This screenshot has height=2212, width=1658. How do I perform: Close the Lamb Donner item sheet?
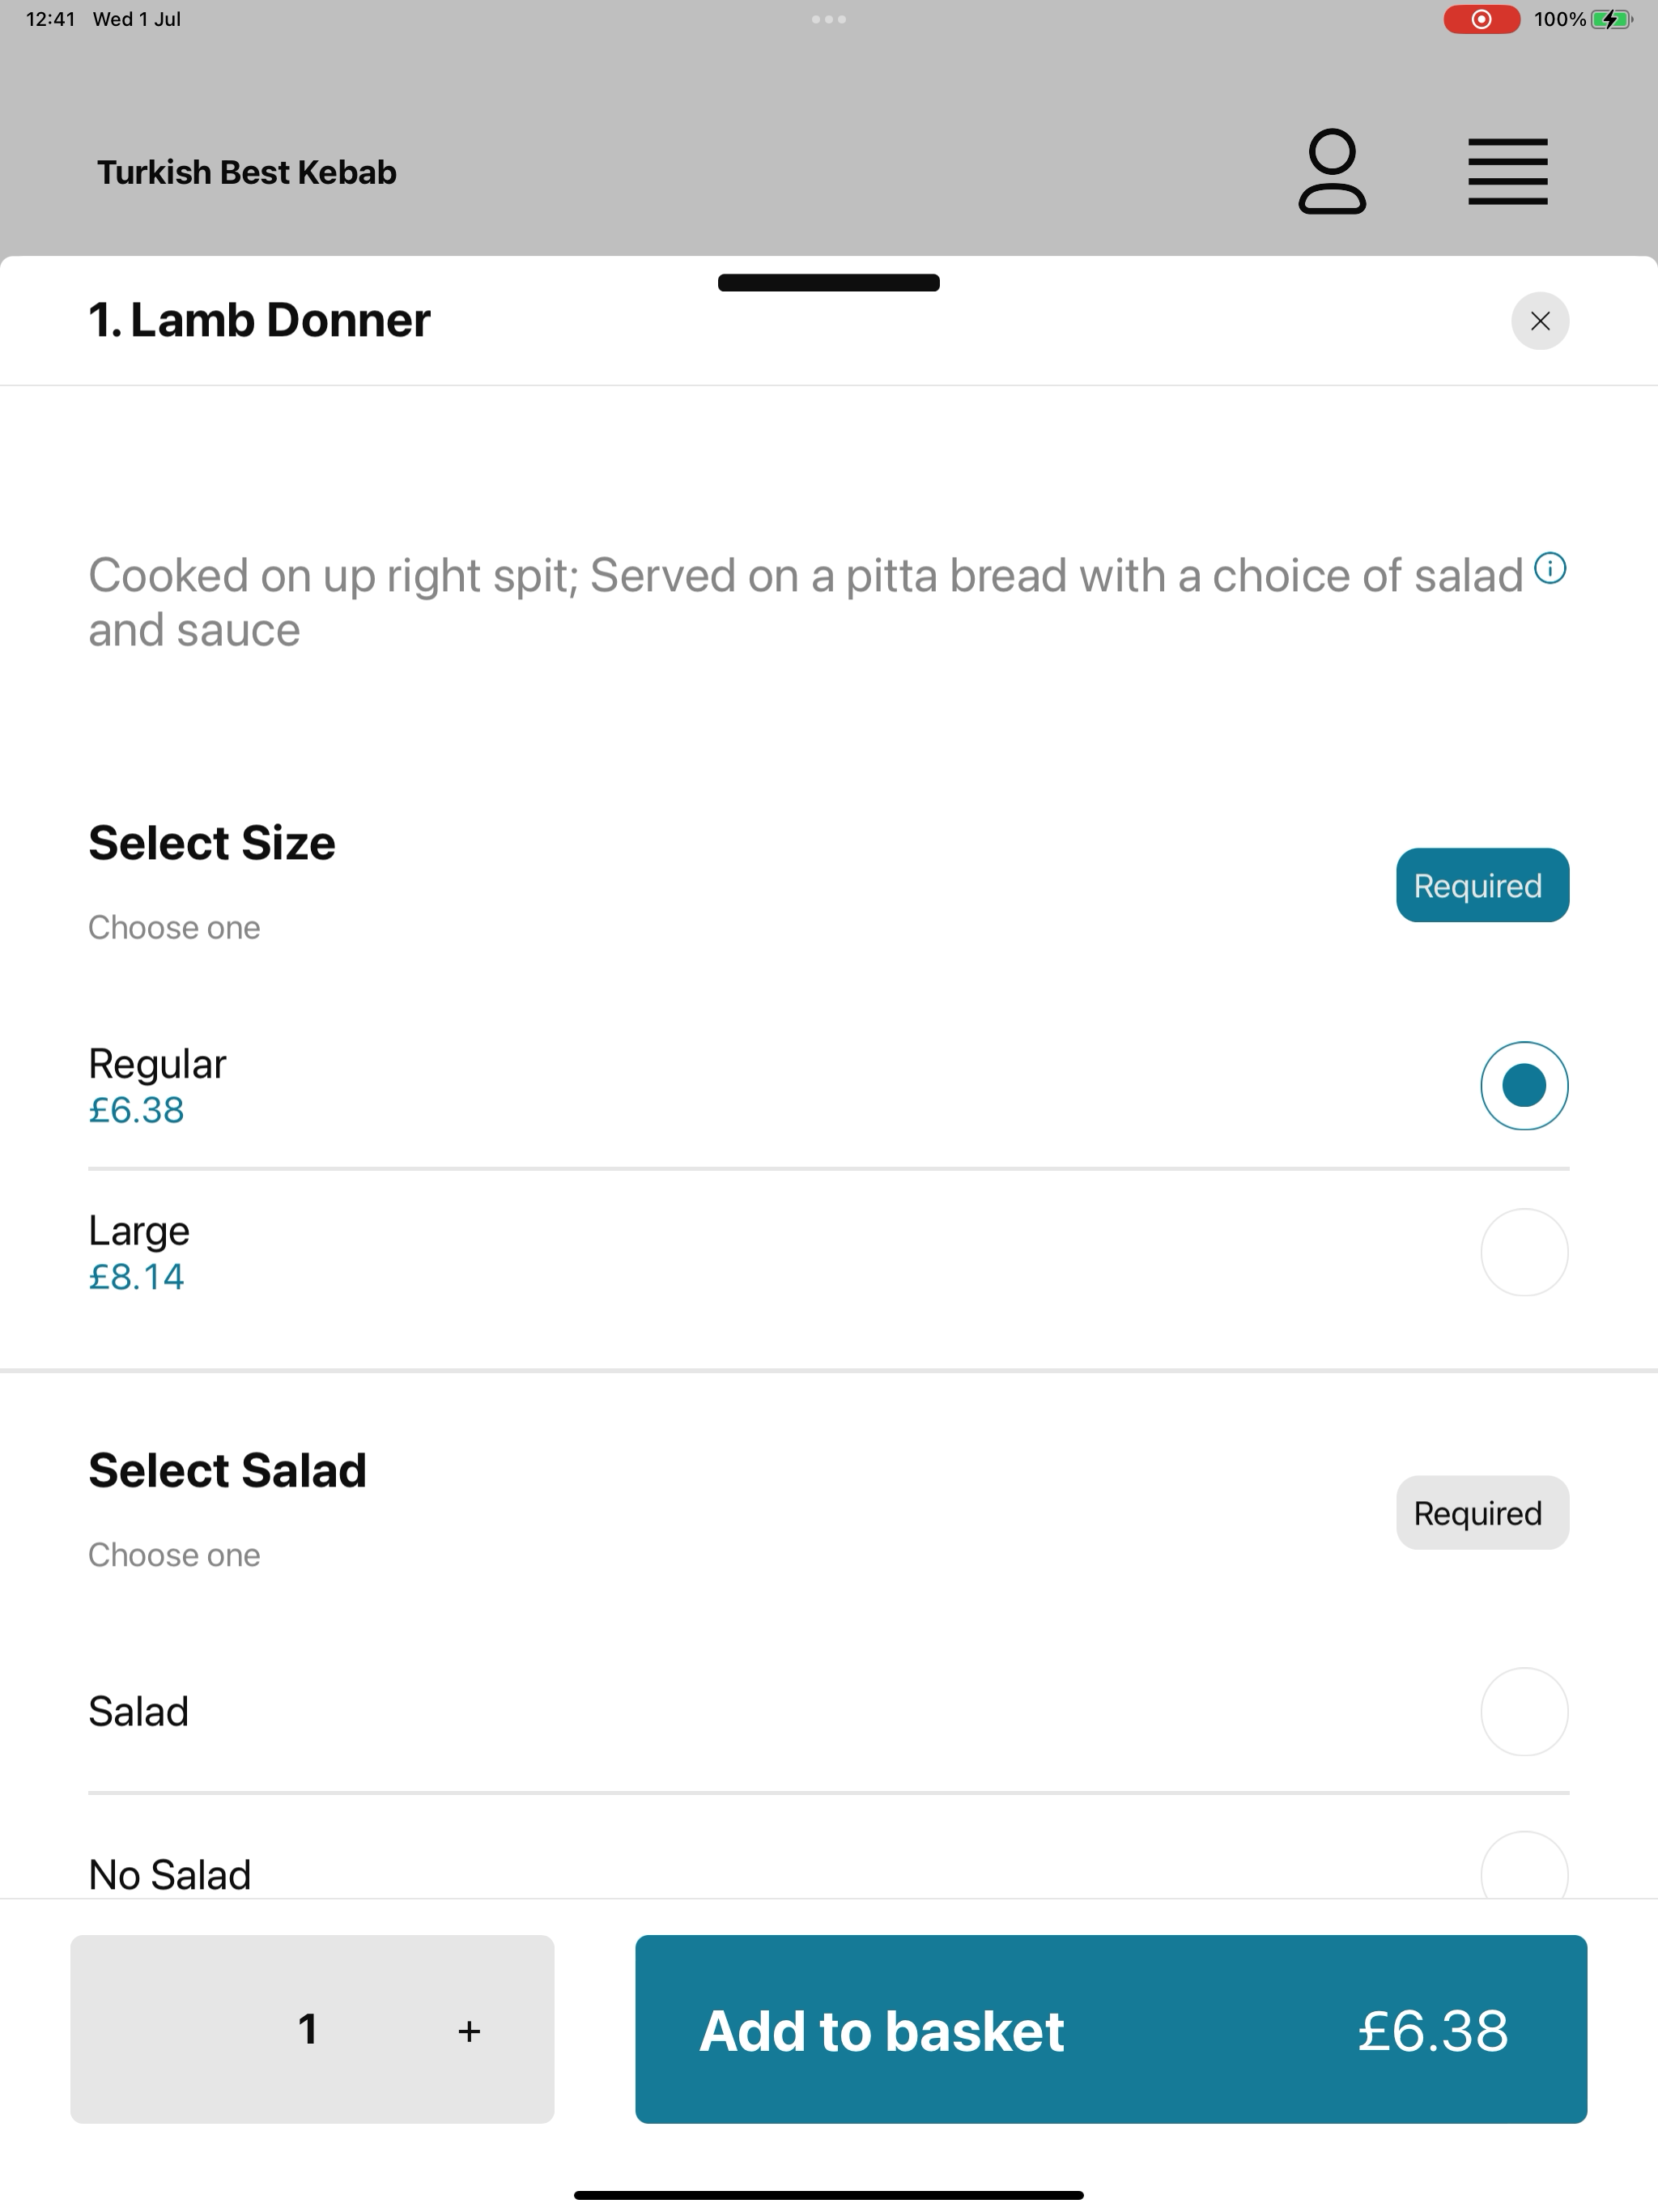pyautogui.click(x=1540, y=321)
